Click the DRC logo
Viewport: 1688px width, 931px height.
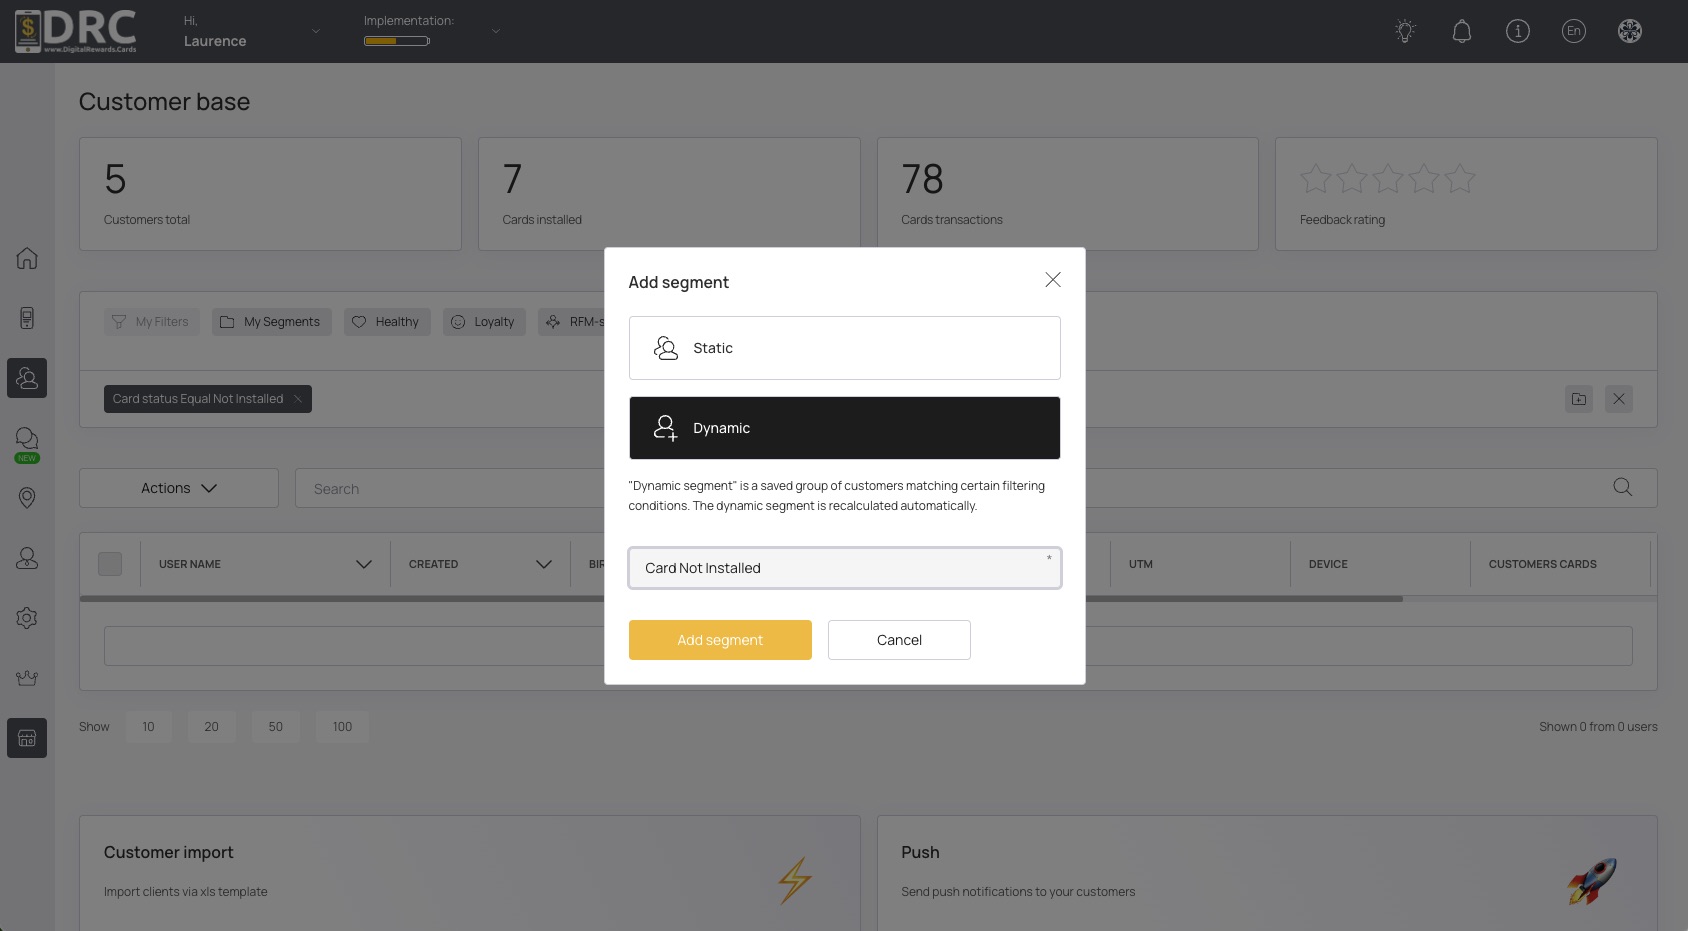click(76, 31)
